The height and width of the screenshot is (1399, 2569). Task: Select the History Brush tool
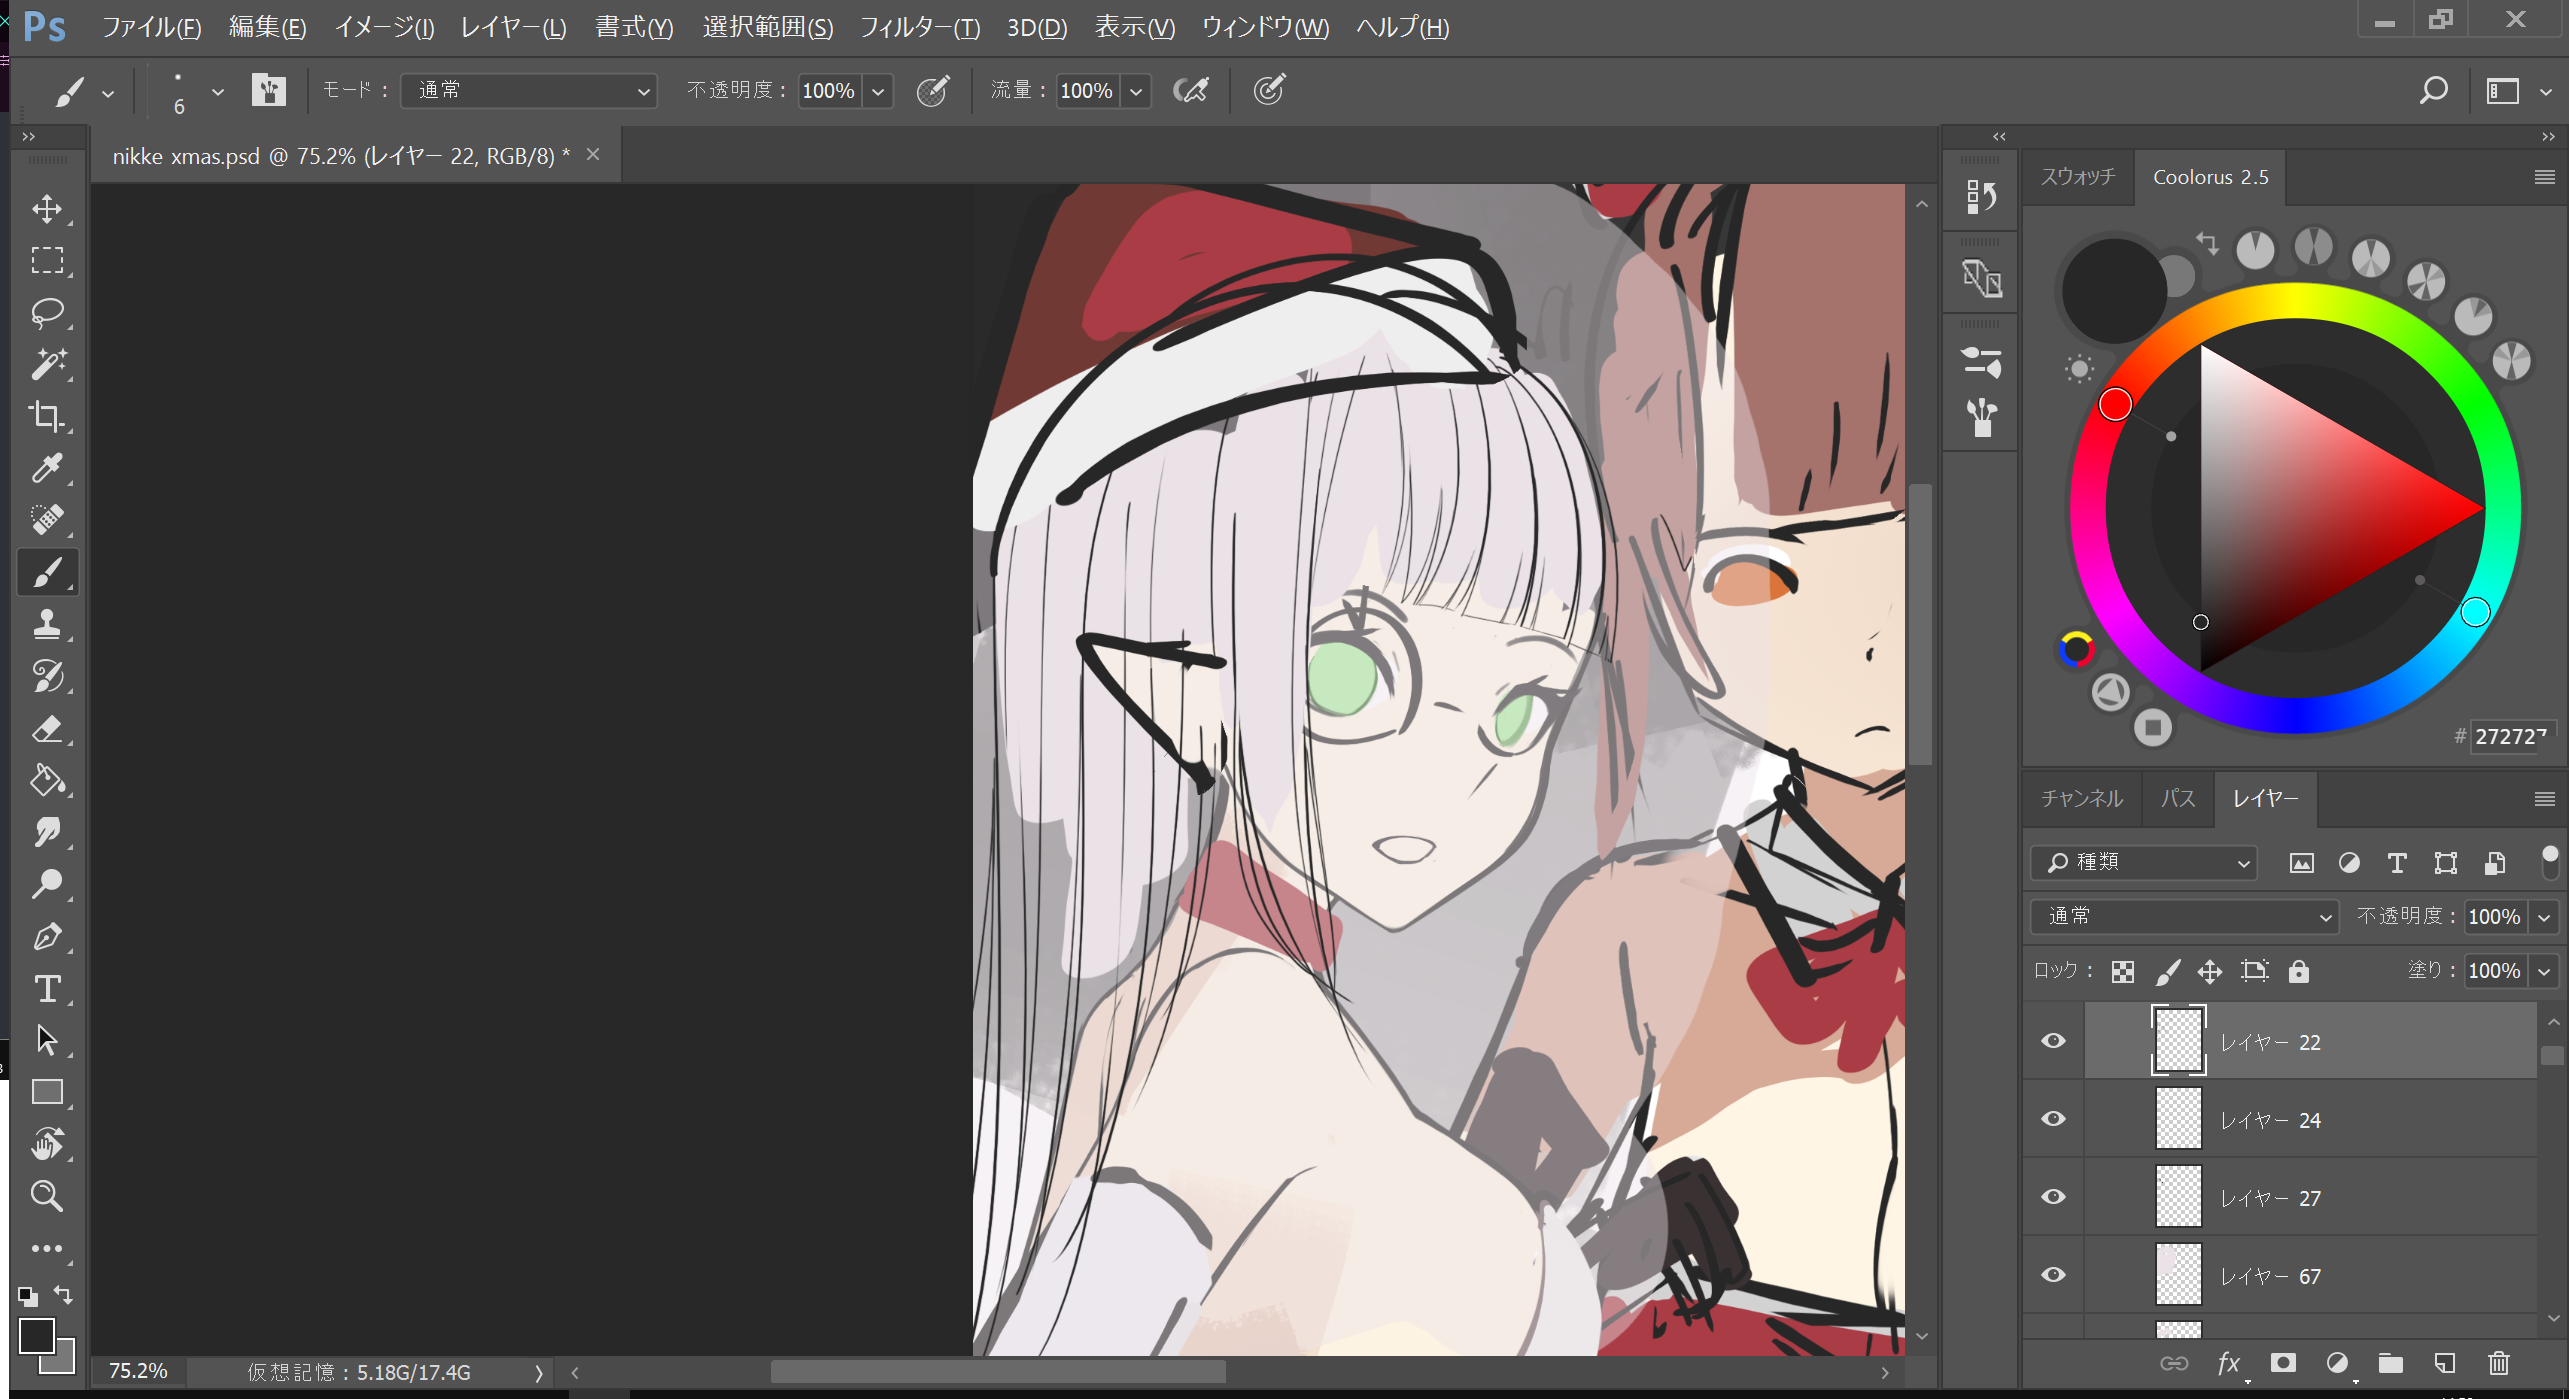[47, 676]
